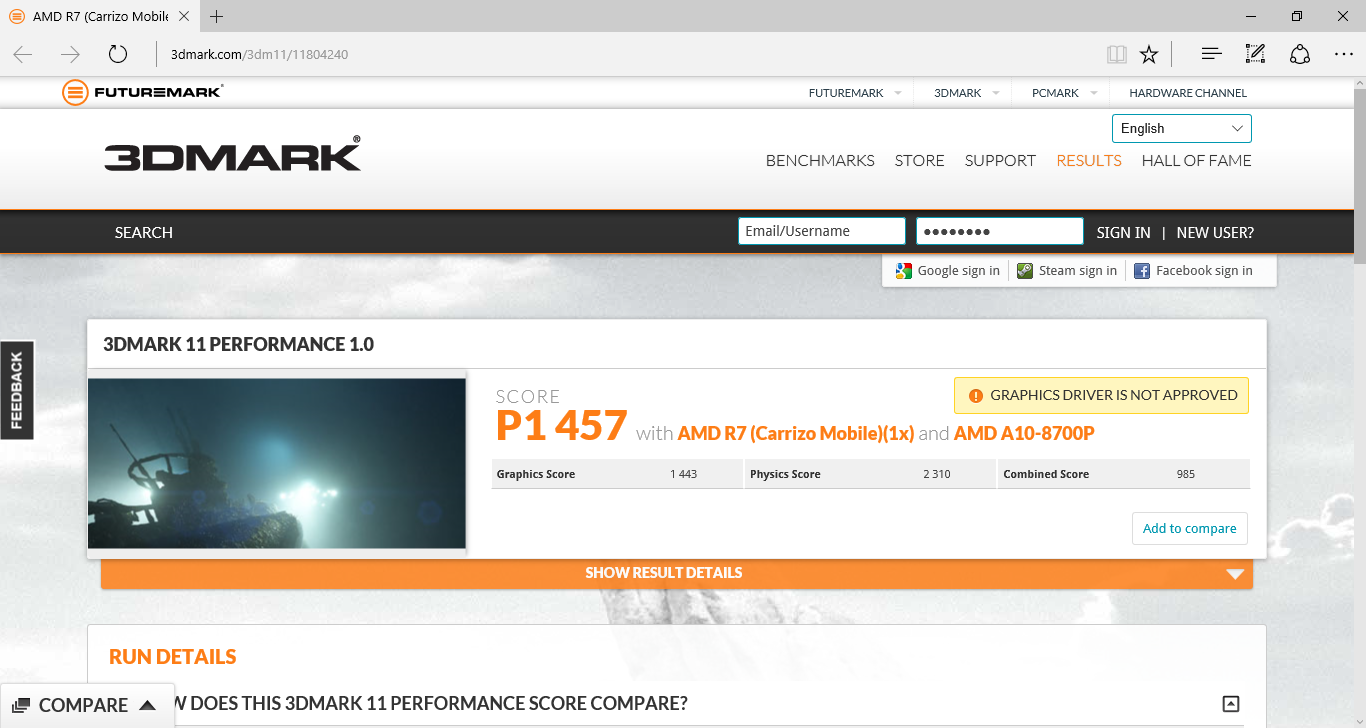Expand Show Result Details bar
The image size is (1366, 728).
676,573
